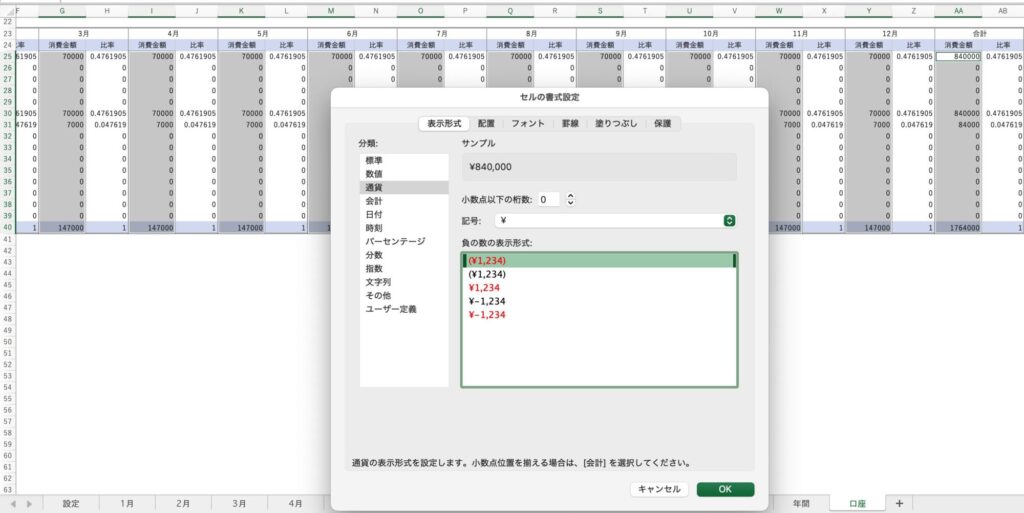This screenshot has width=1024, height=513.
Task: Open the 保護 tab
Action: tap(663, 124)
